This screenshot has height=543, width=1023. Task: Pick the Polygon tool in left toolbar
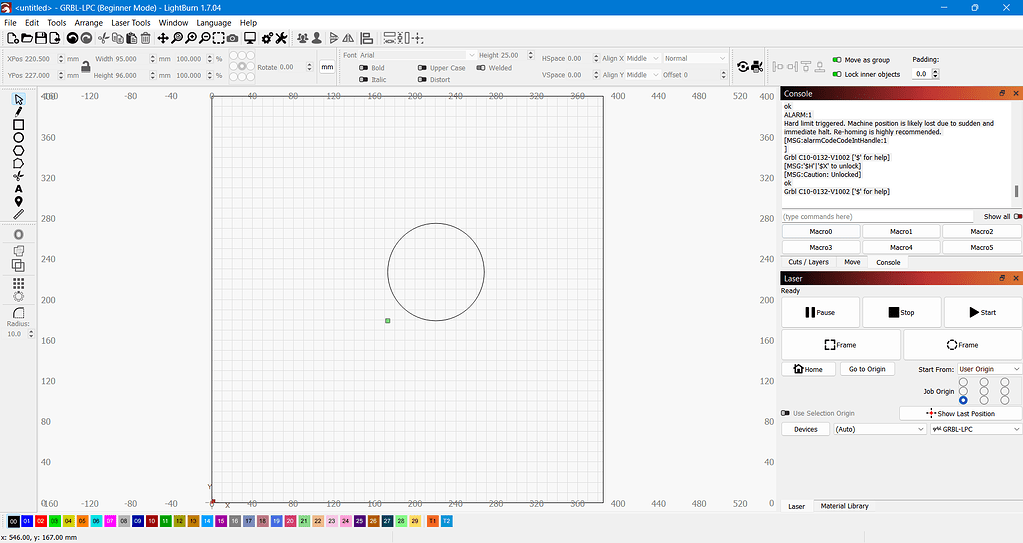(18, 151)
